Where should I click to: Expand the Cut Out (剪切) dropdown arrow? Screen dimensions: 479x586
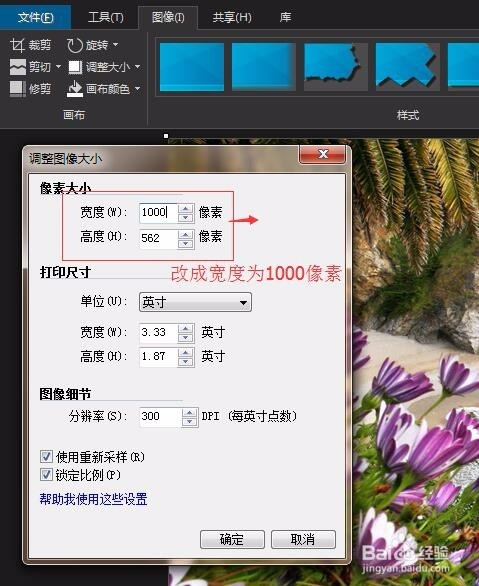tap(58, 67)
